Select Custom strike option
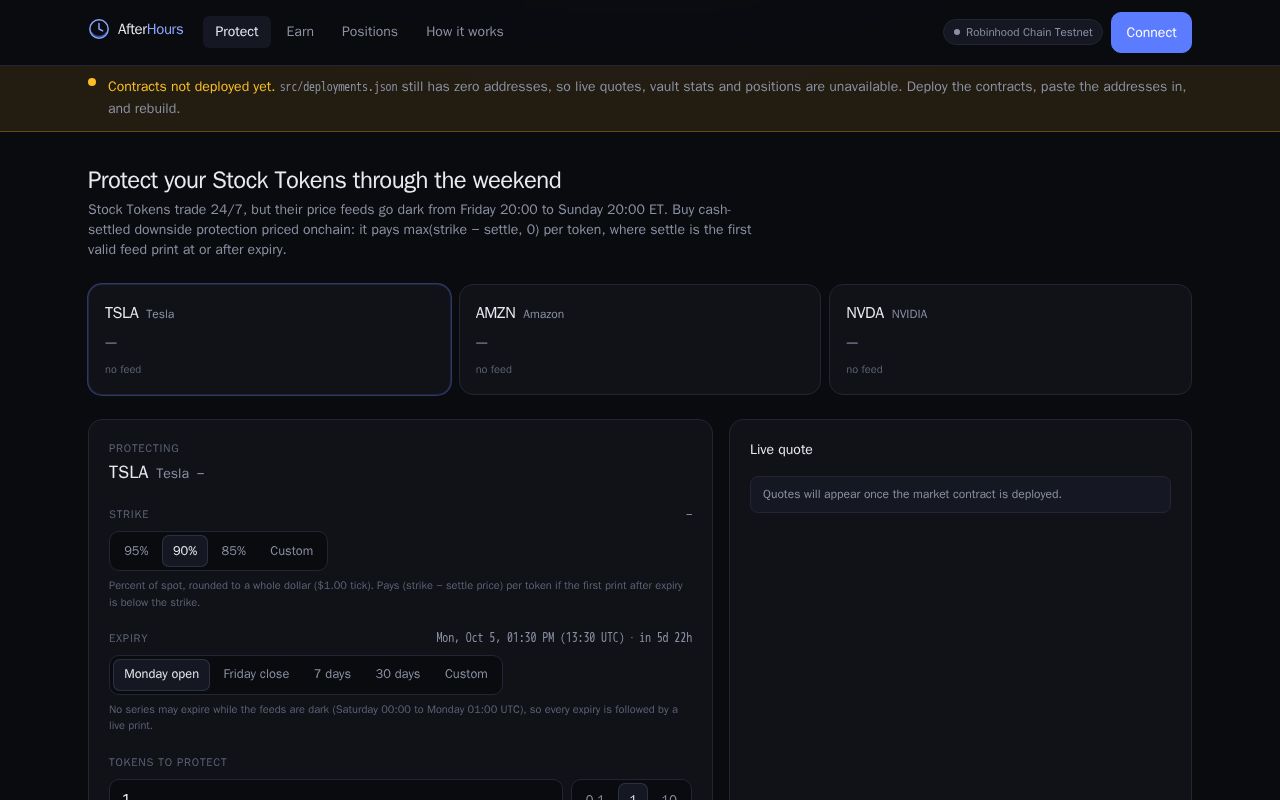Viewport: 1280px width, 800px height. (x=291, y=551)
